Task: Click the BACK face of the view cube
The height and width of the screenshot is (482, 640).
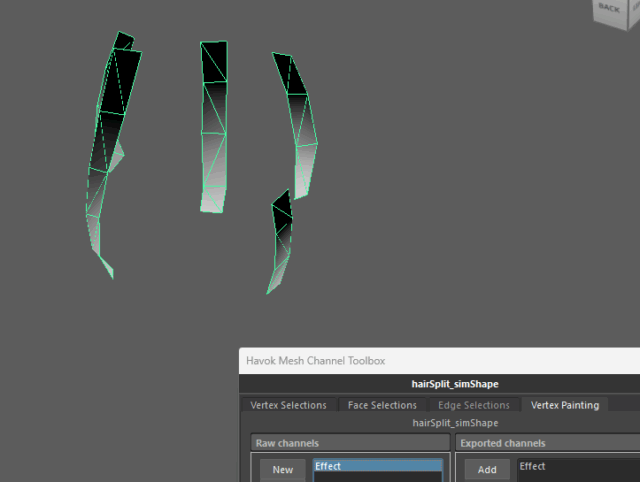Action: coord(609,8)
